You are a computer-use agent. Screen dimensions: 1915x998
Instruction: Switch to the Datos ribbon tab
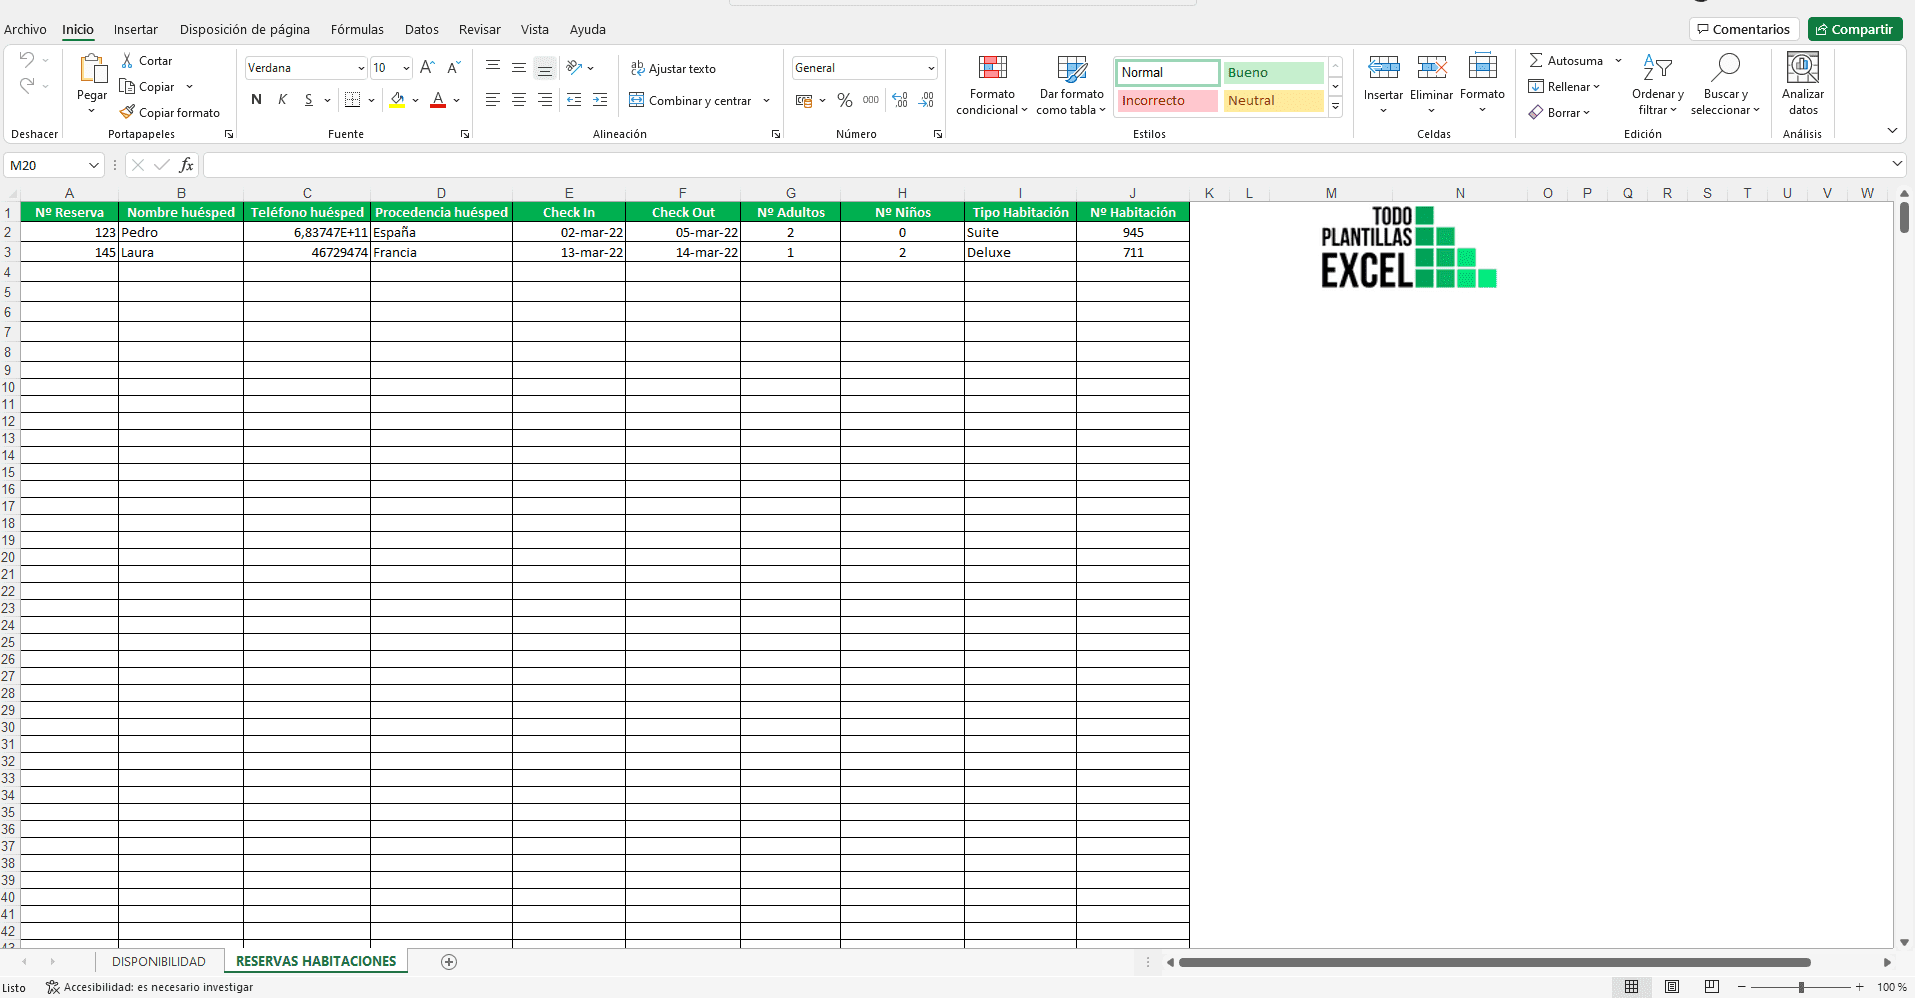point(422,29)
